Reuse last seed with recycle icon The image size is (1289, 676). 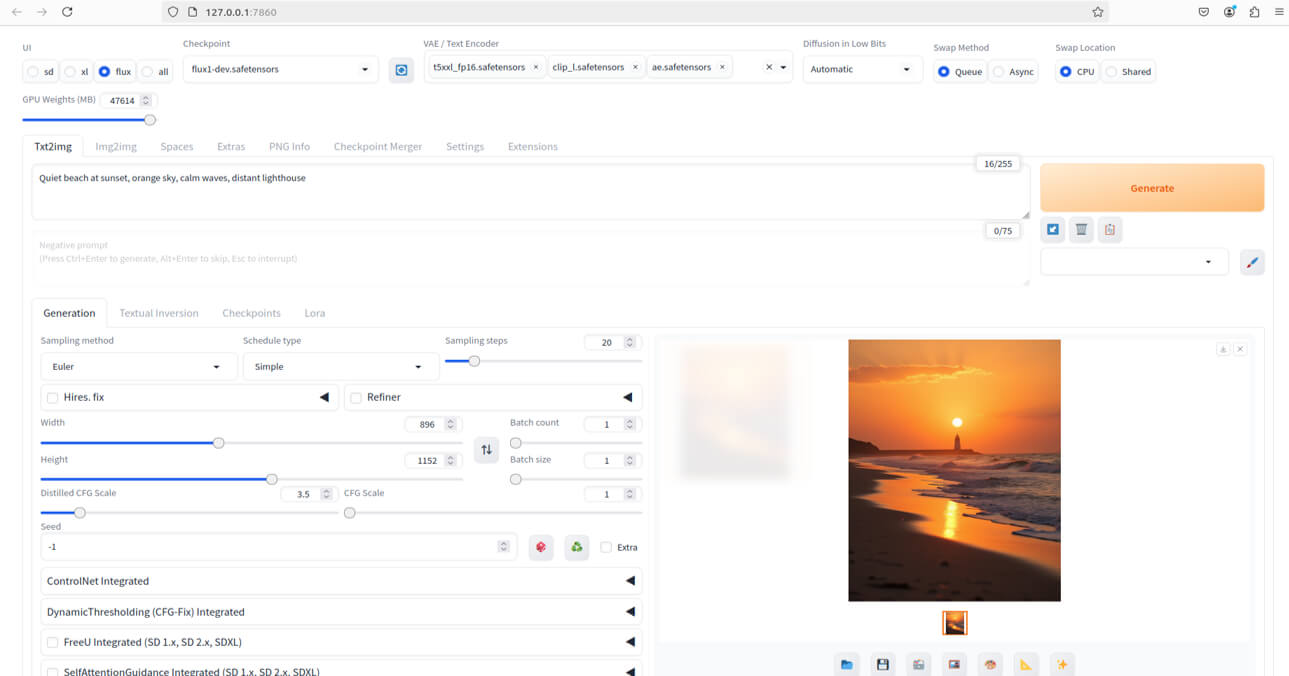[x=576, y=547]
